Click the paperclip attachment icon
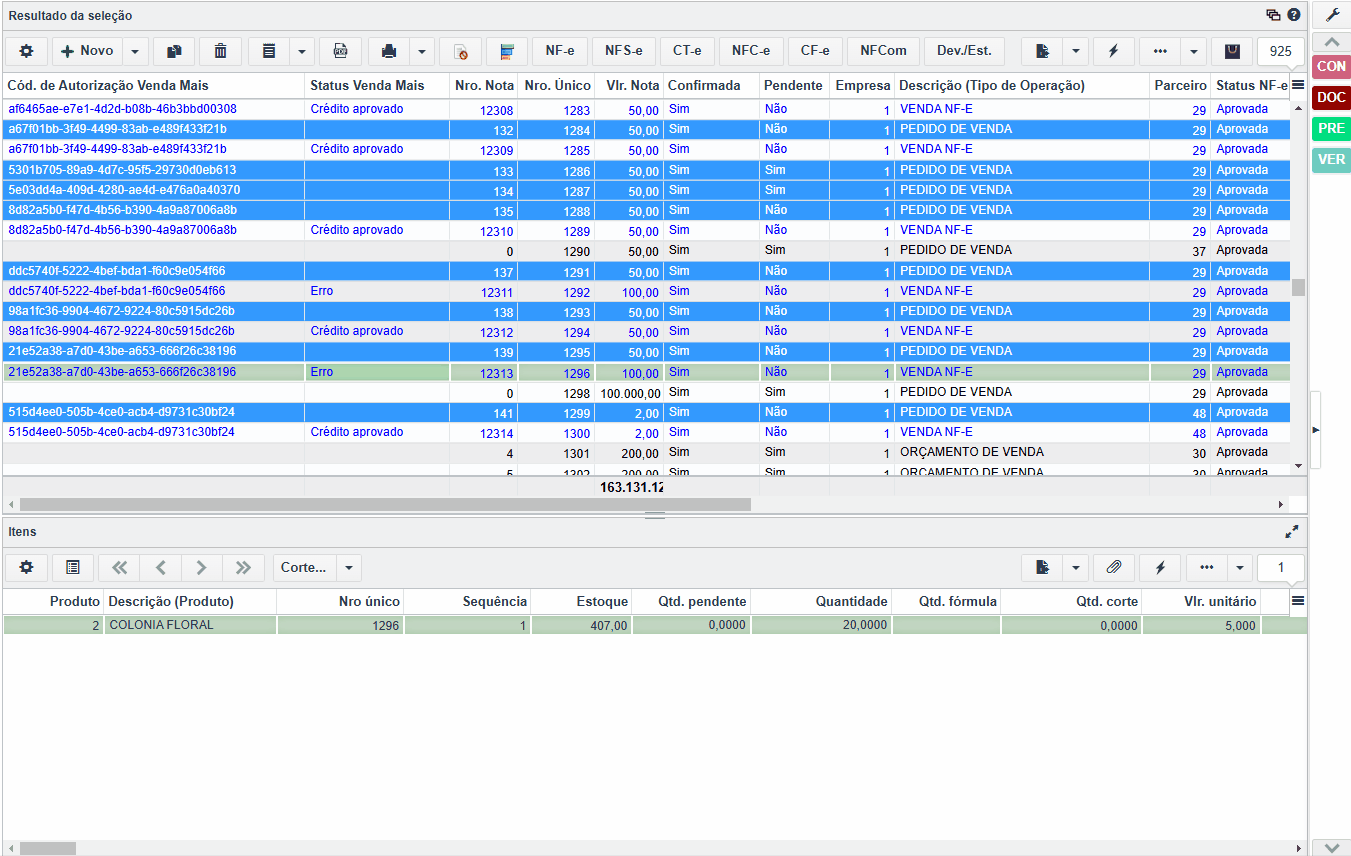The width and height of the screenshot is (1351, 856). pyautogui.click(x=1113, y=567)
